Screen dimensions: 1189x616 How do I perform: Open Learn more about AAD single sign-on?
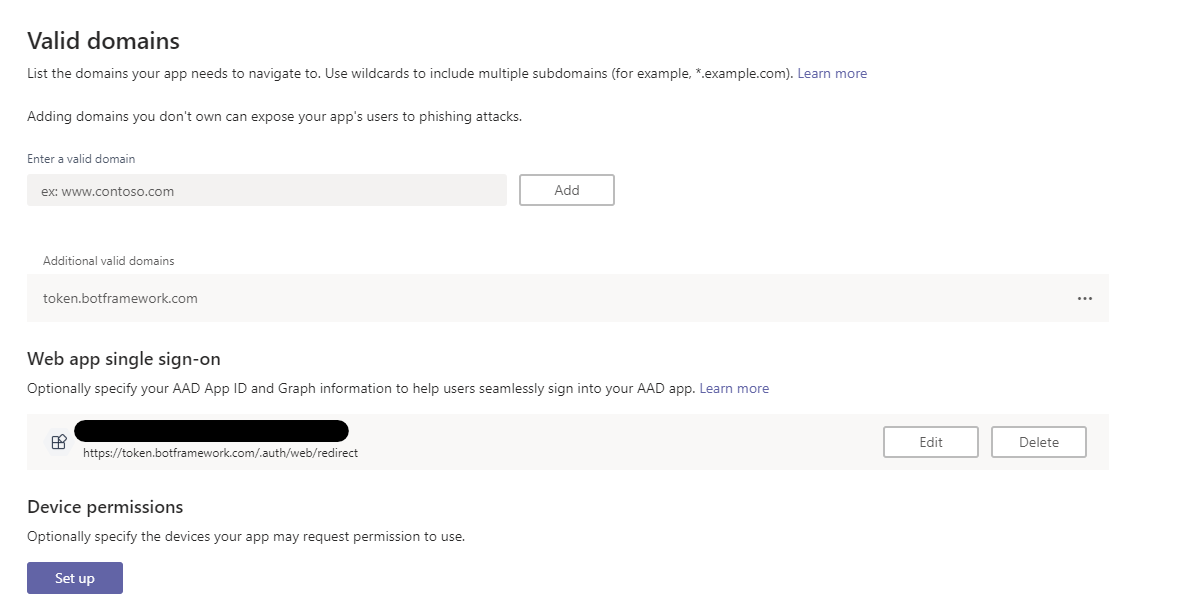734,388
